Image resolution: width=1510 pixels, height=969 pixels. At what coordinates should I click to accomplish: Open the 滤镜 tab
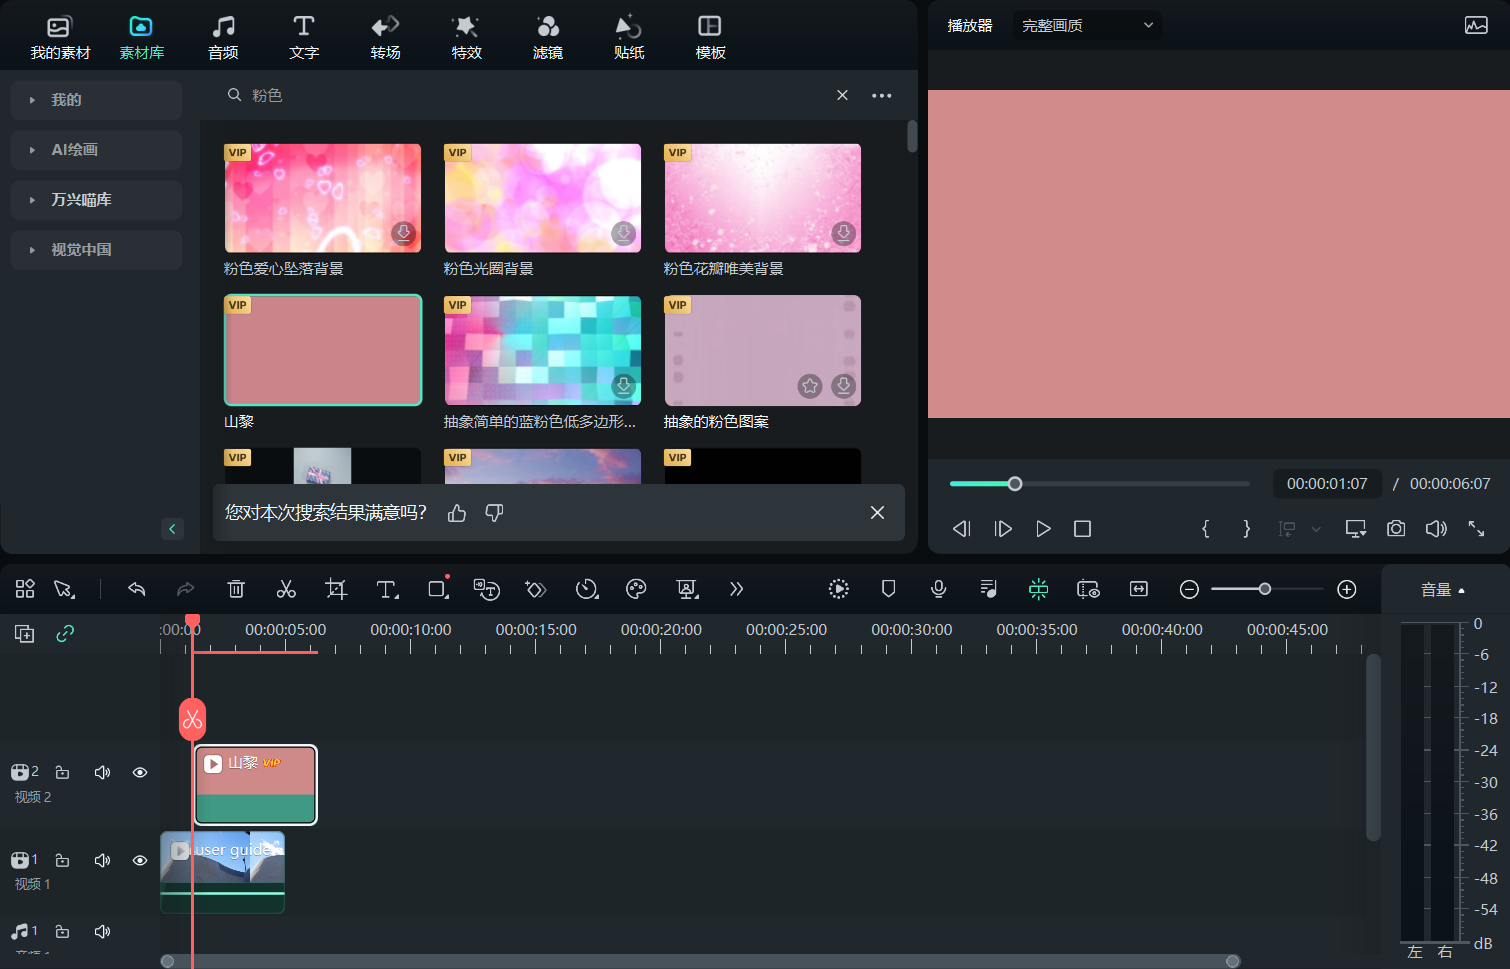click(547, 37)
